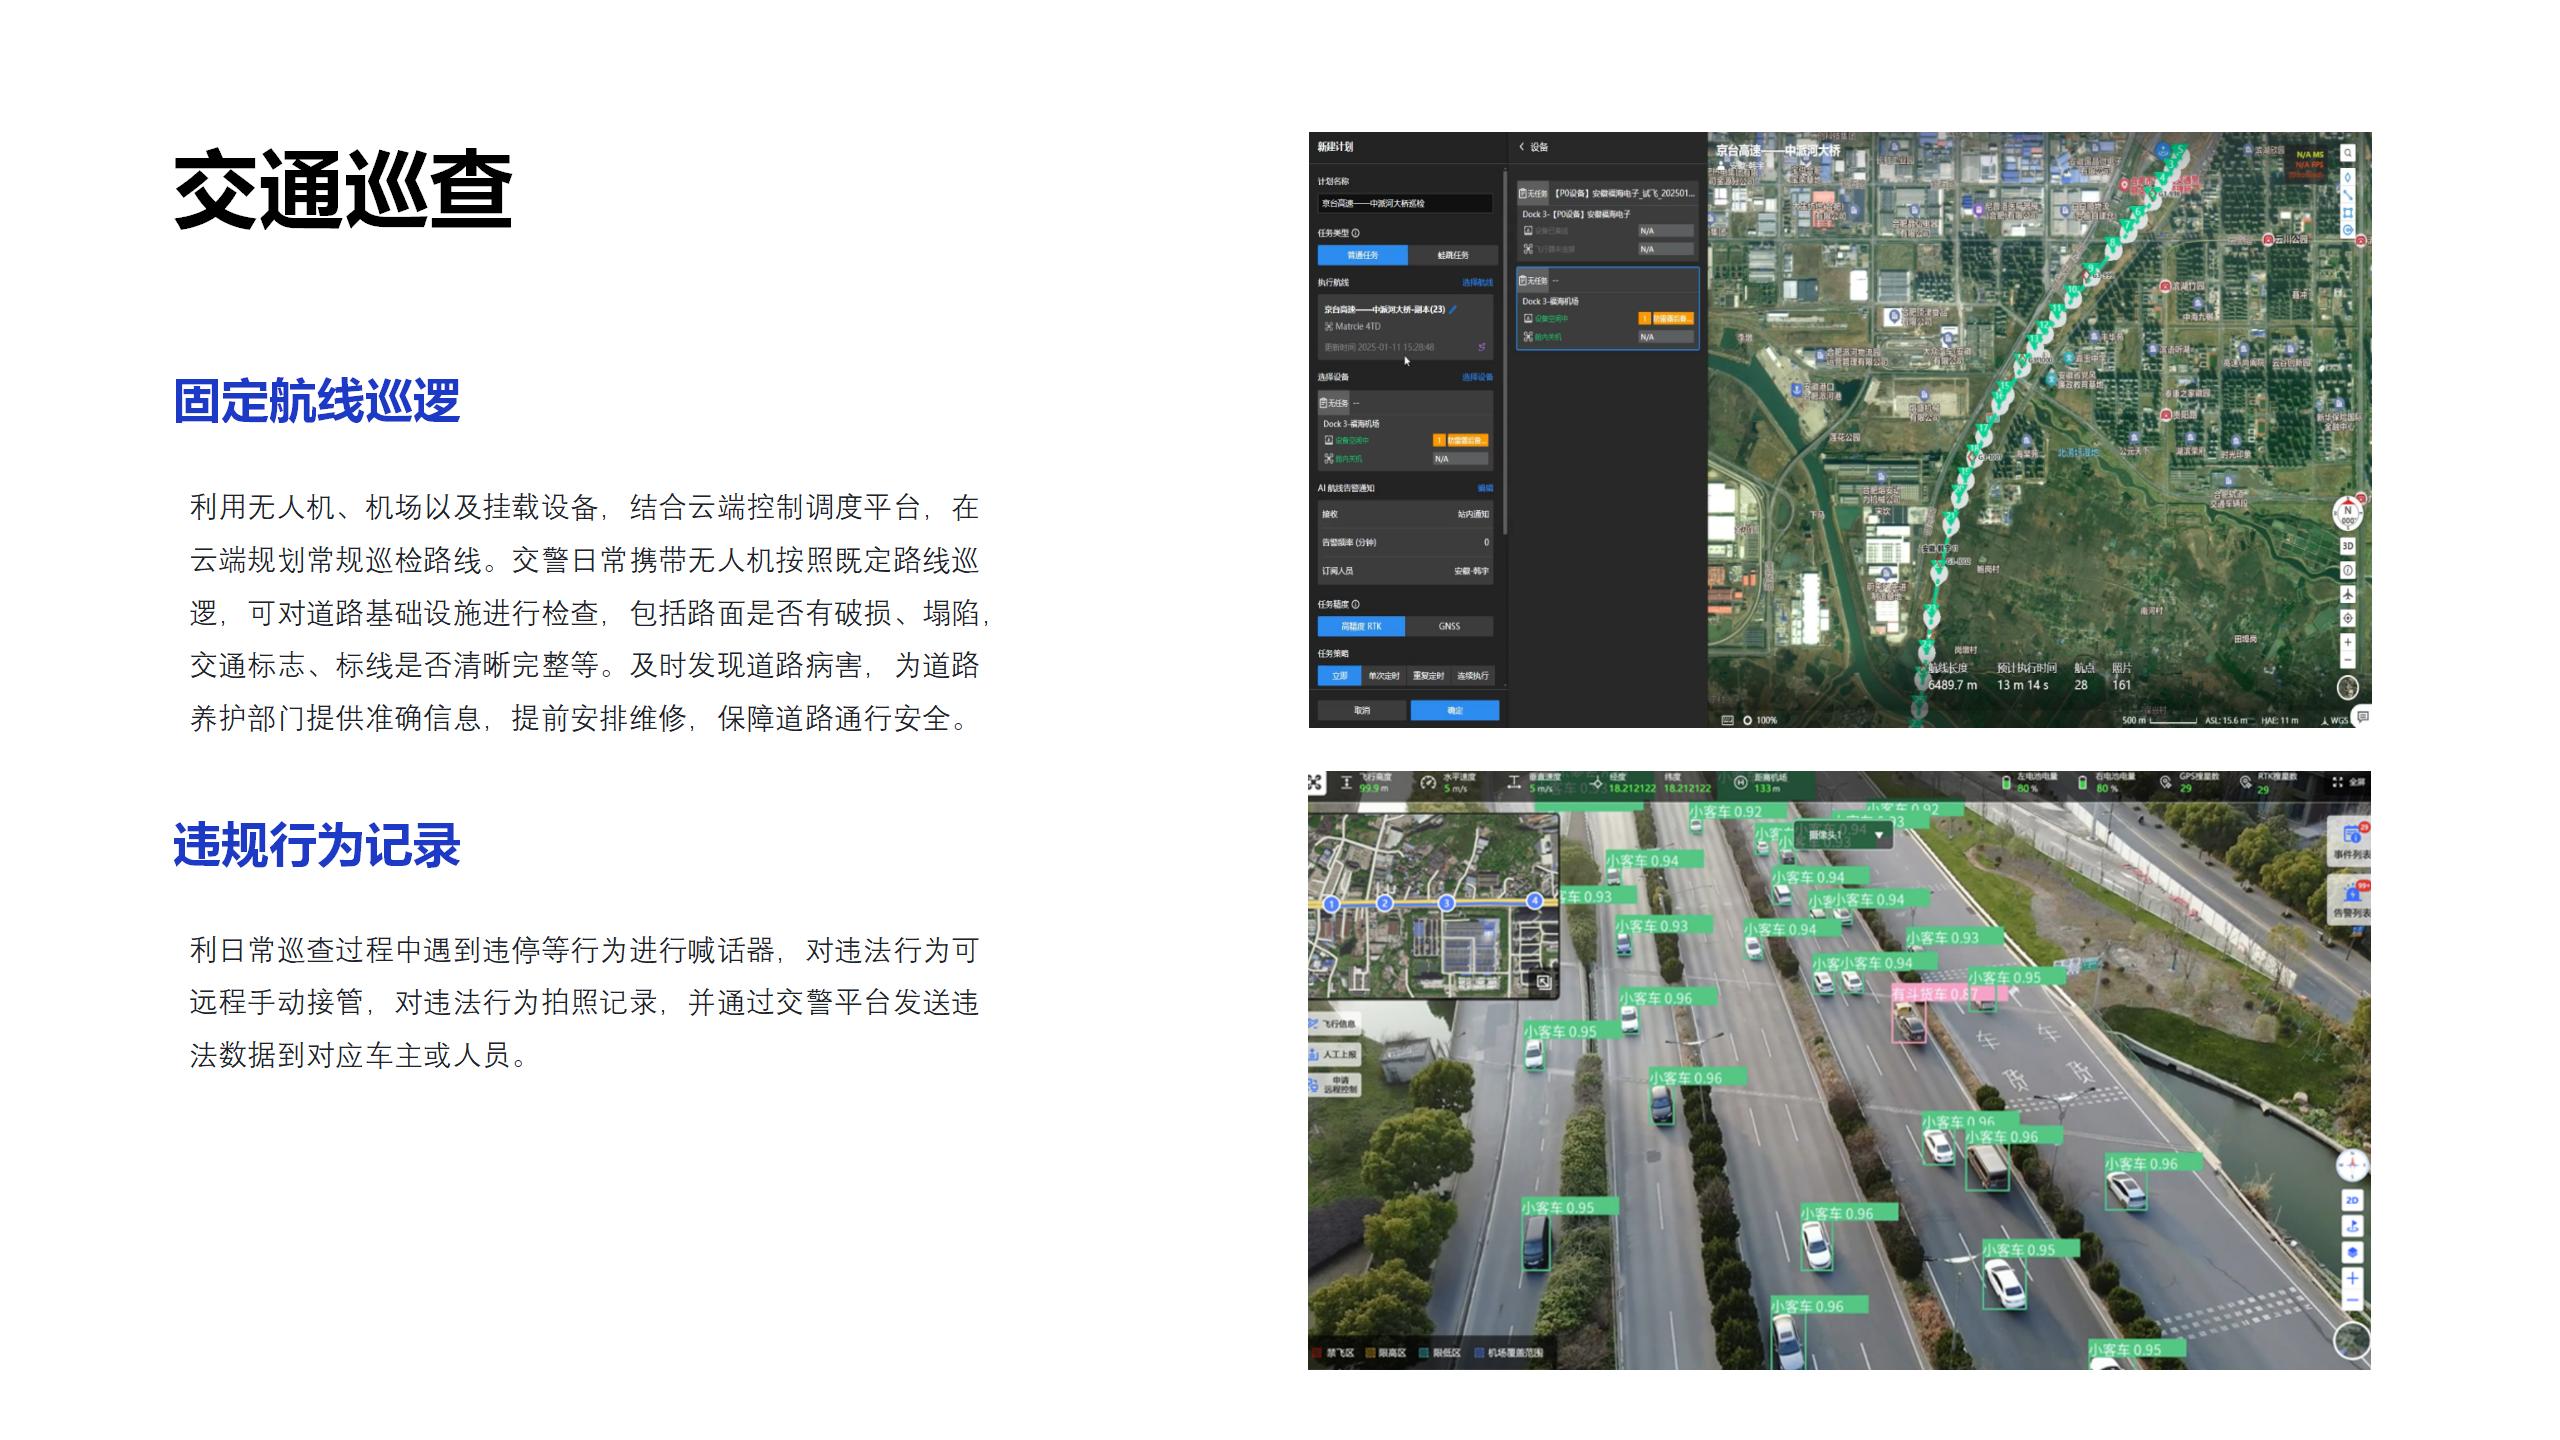2560x1440 pixels.
Task: Click the round map thumbnail in the video view
Action: (2352, 1340)
